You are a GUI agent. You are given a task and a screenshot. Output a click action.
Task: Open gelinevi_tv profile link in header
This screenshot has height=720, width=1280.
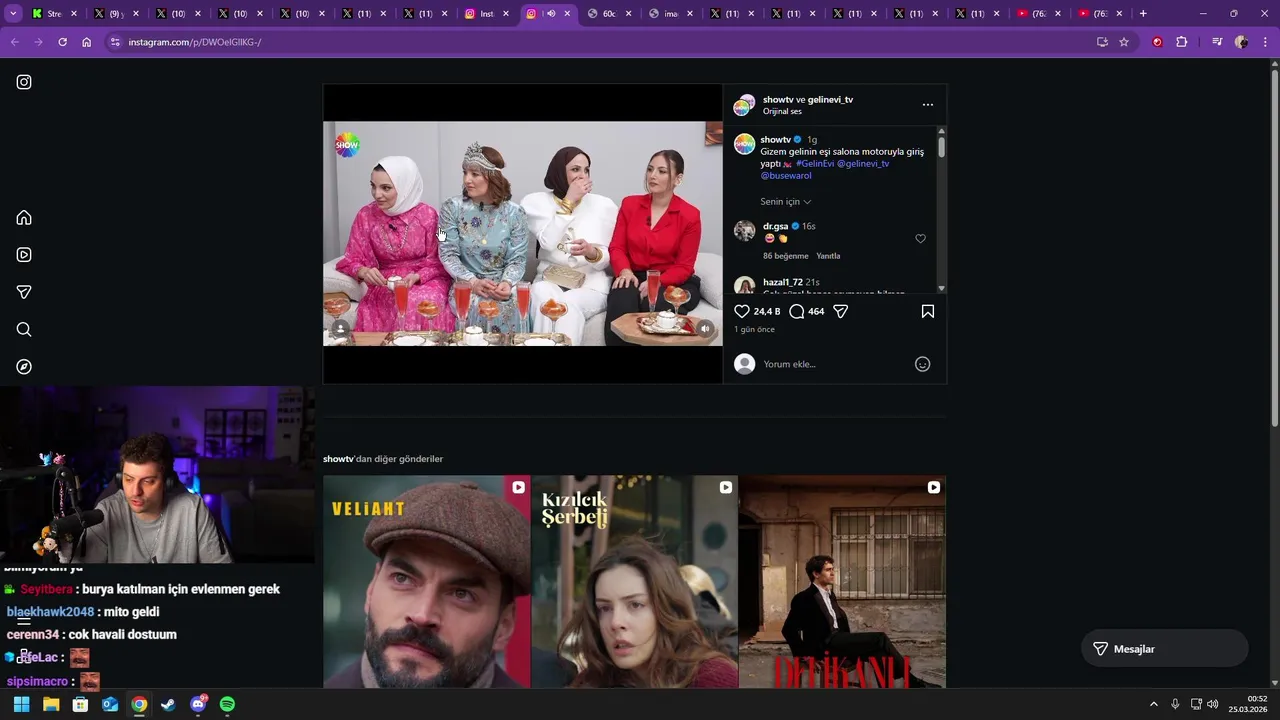pyautogui.click(x=830, y=100)
